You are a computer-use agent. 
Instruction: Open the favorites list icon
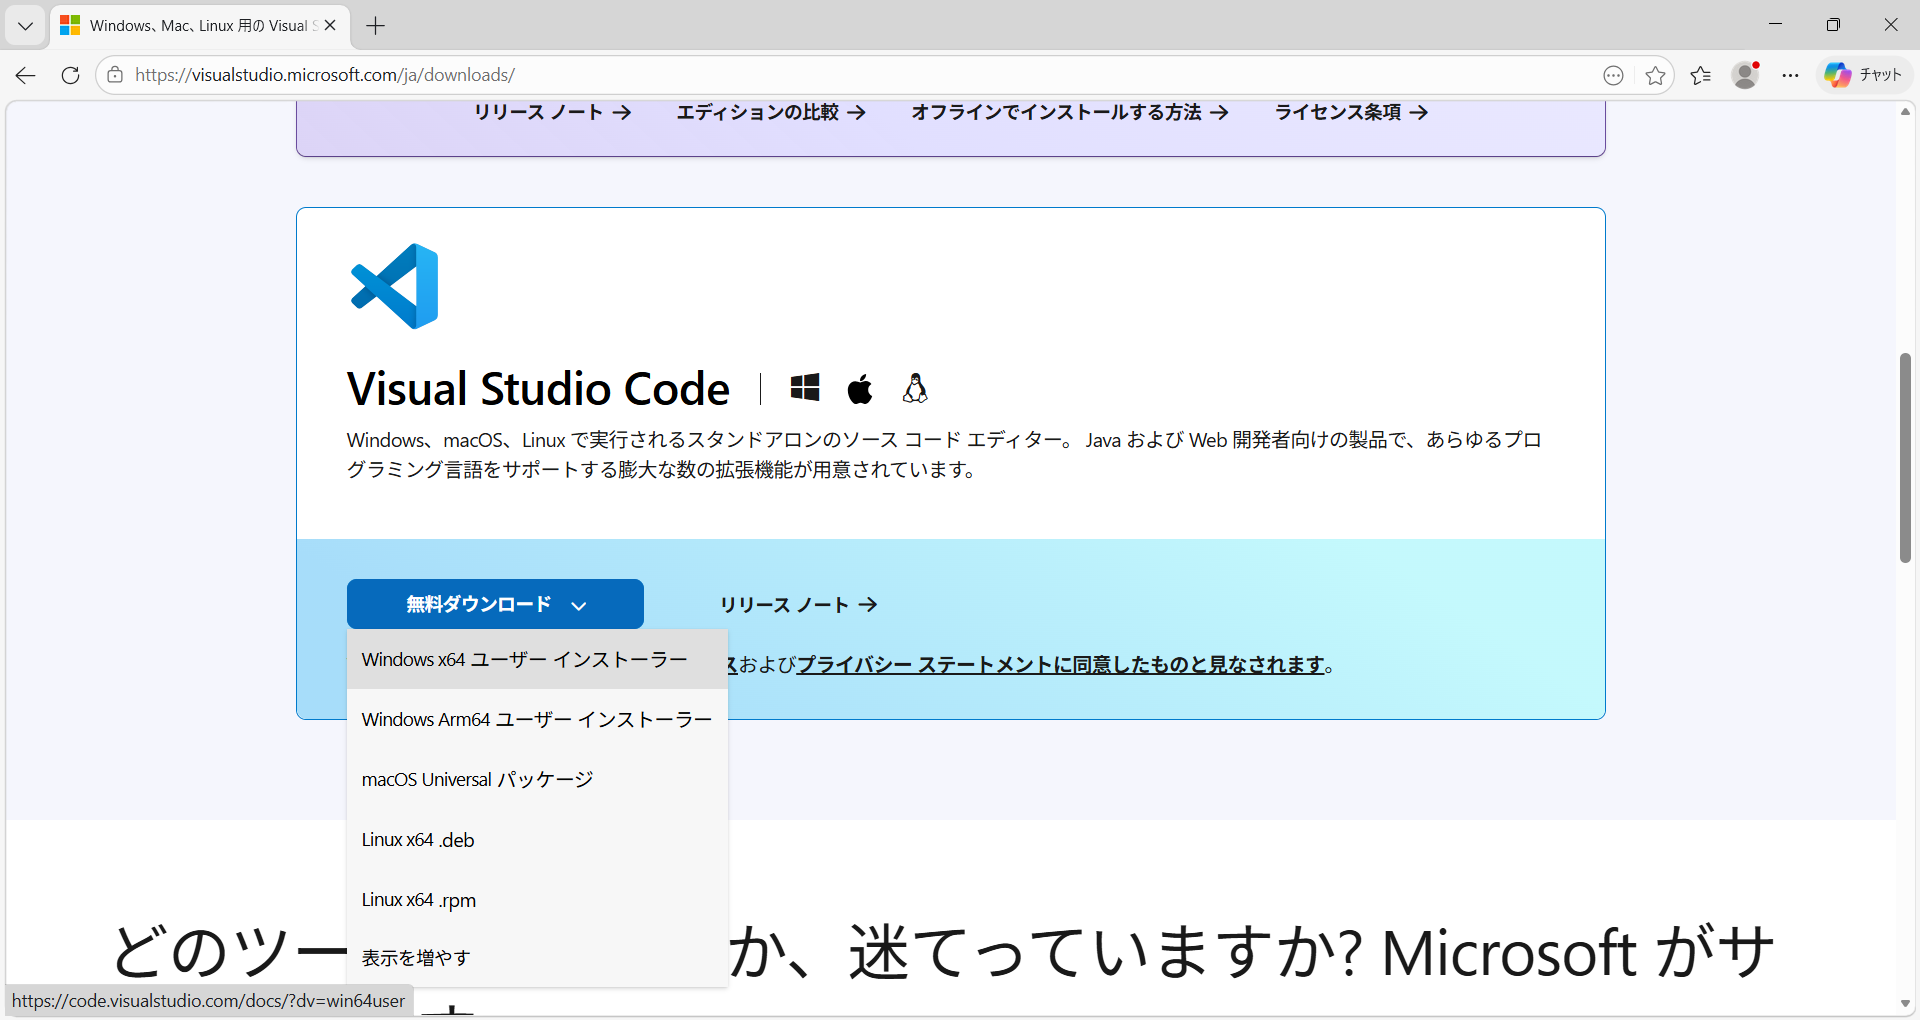[1700, 75]
